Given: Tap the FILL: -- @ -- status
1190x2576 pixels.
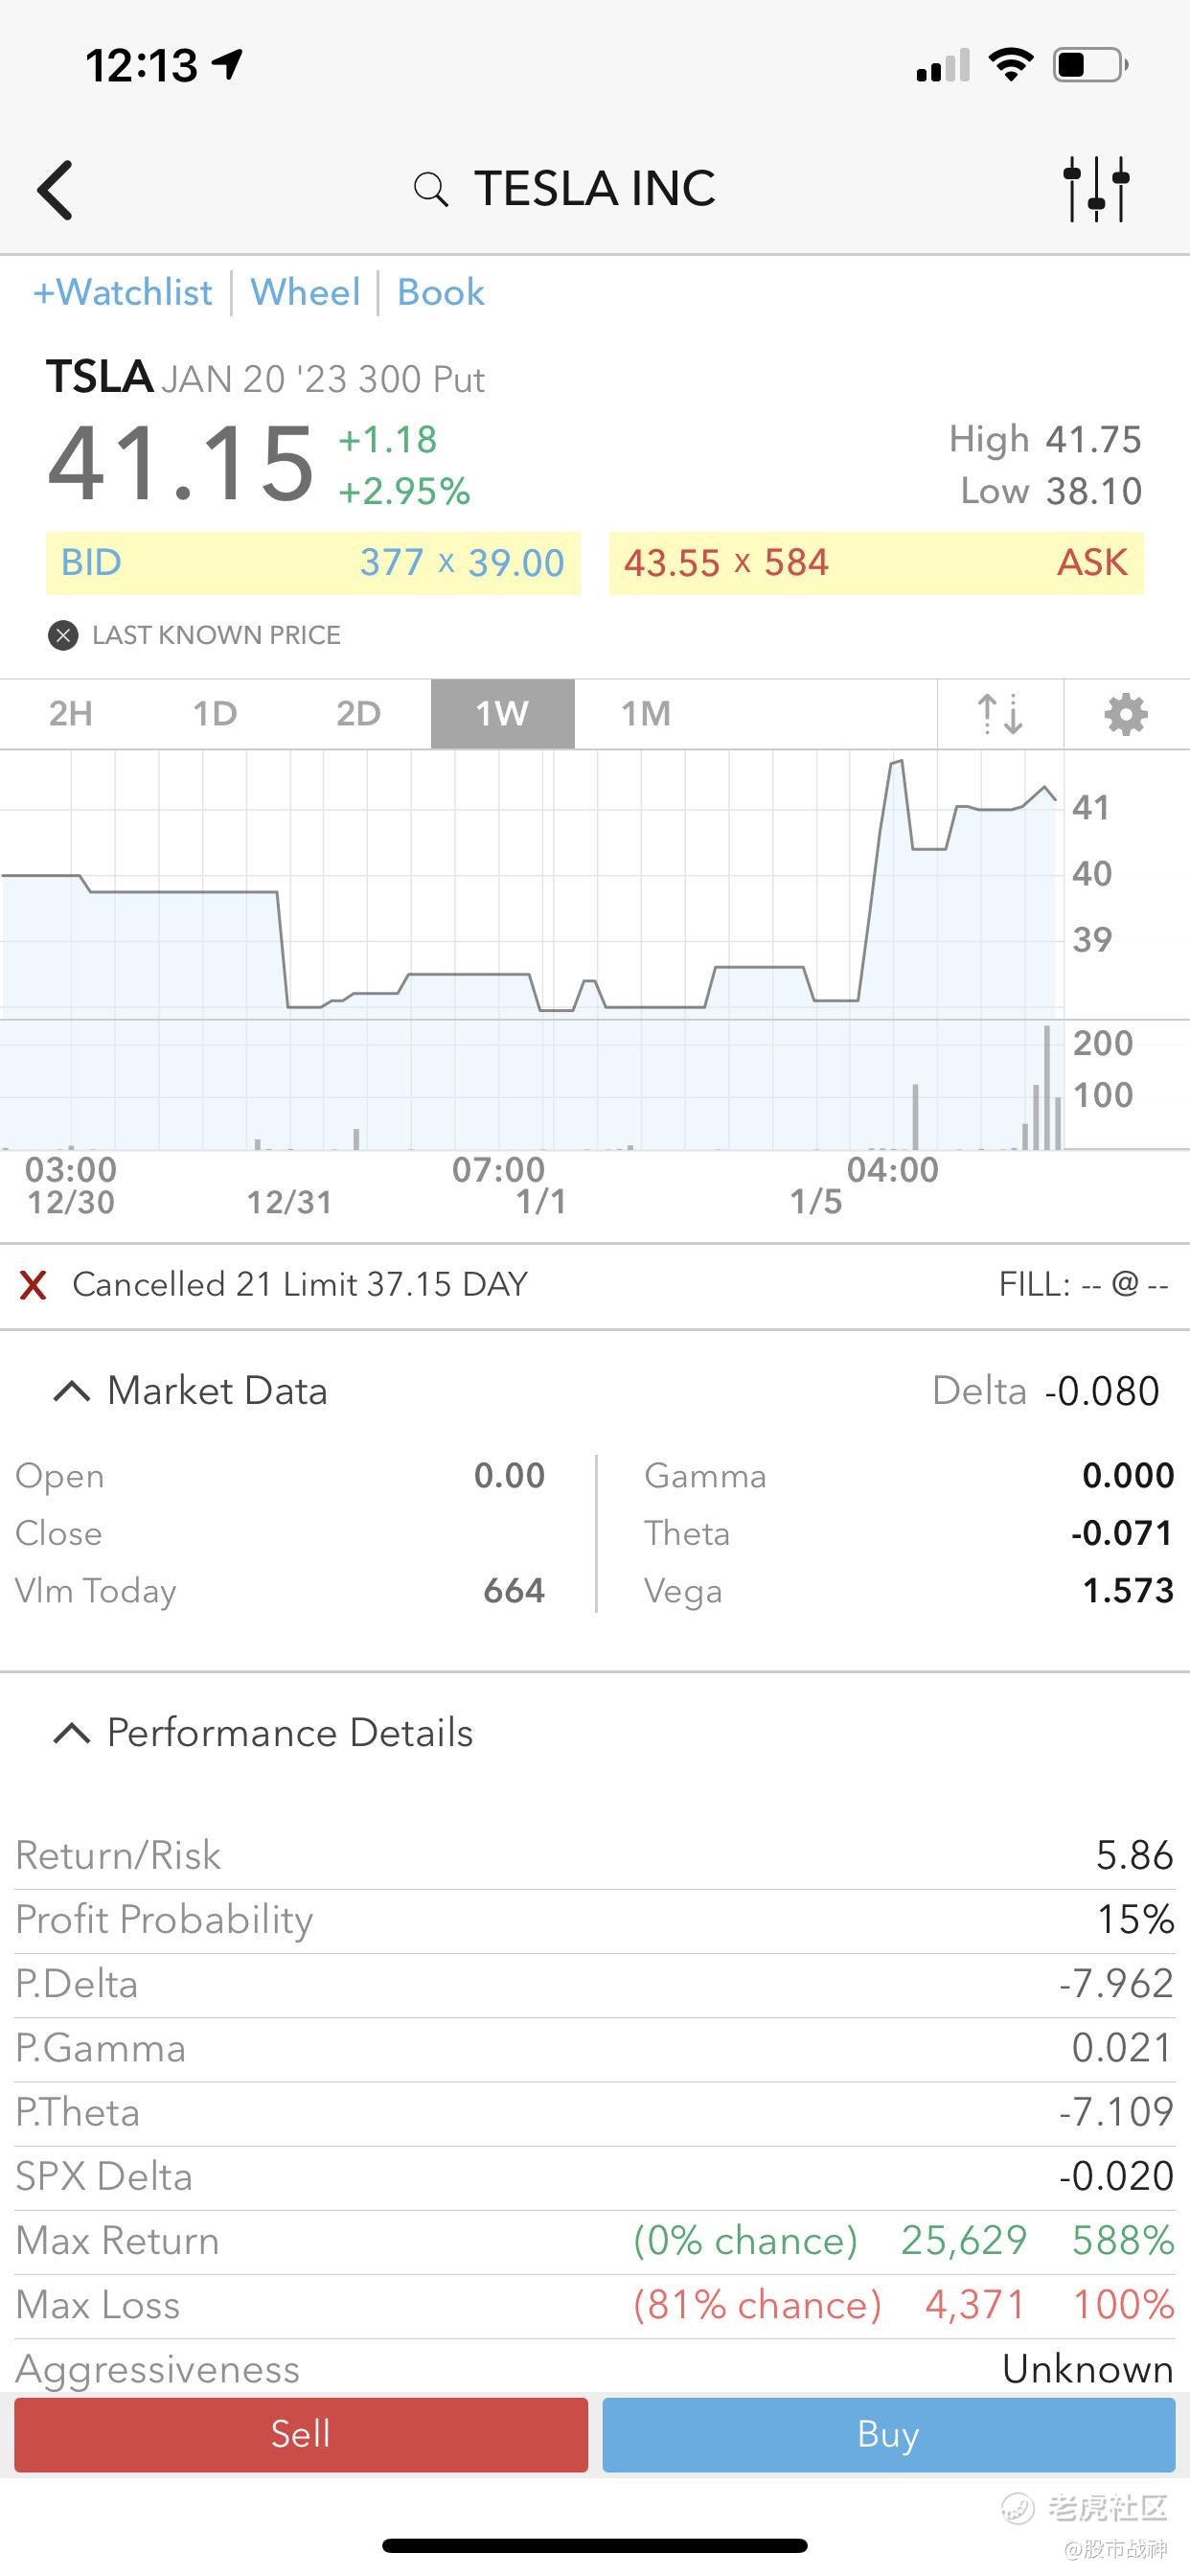Looking at the screenshot, I should click(1083, 1285).
